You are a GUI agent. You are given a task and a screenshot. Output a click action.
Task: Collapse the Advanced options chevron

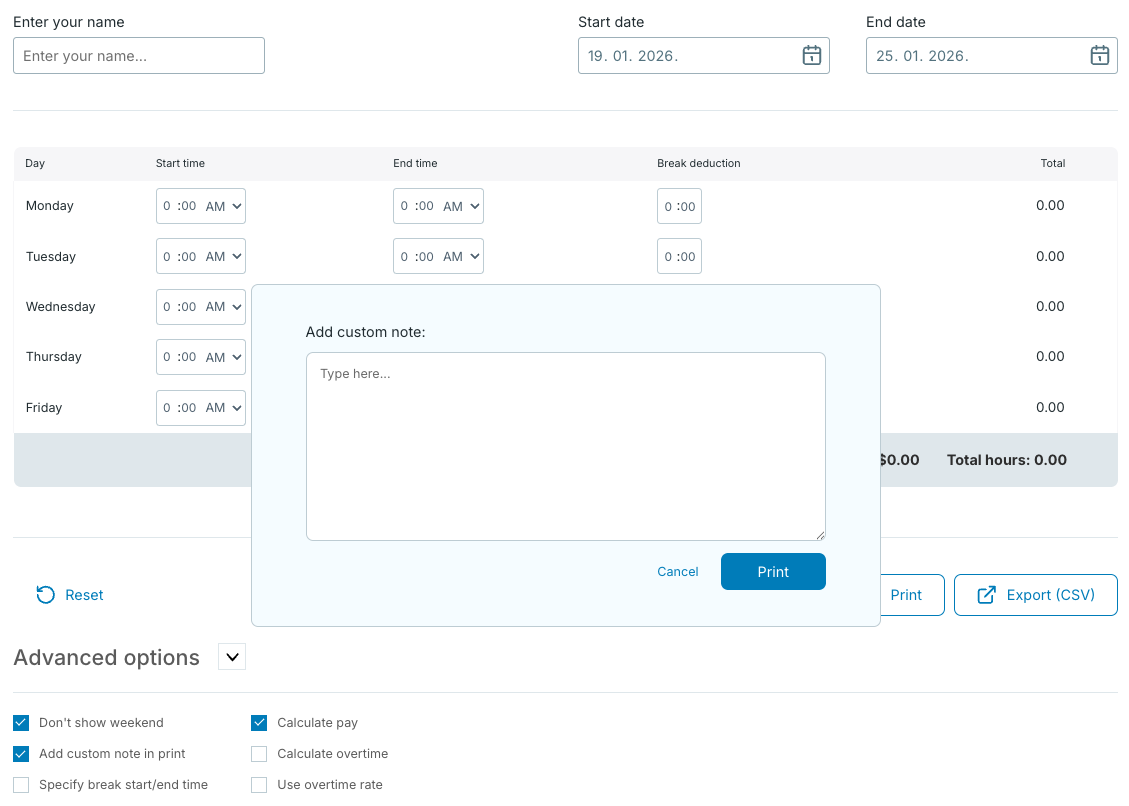click(x=232, y=657)
